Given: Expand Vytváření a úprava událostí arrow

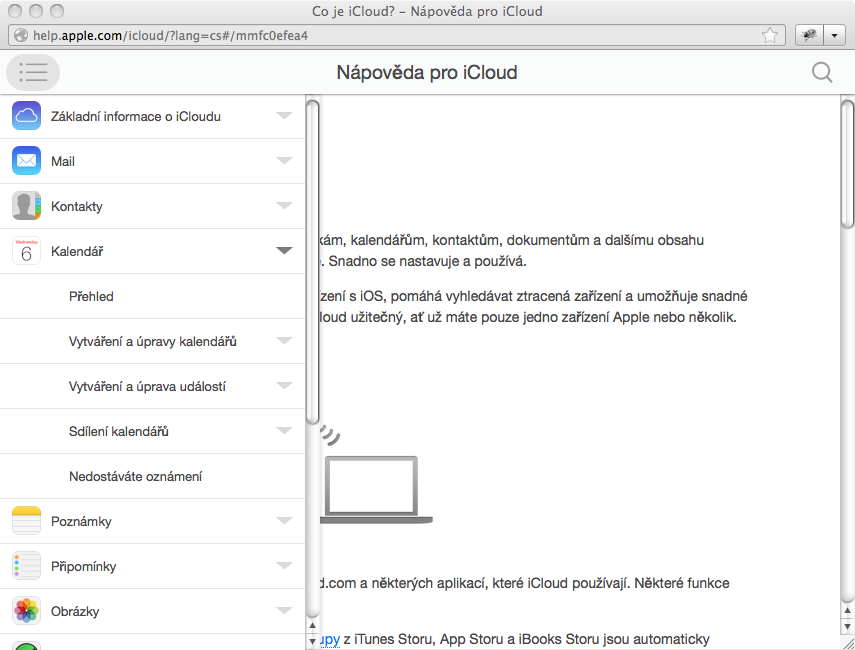Looking at the screenshot, I should click(x=284, y=386).
